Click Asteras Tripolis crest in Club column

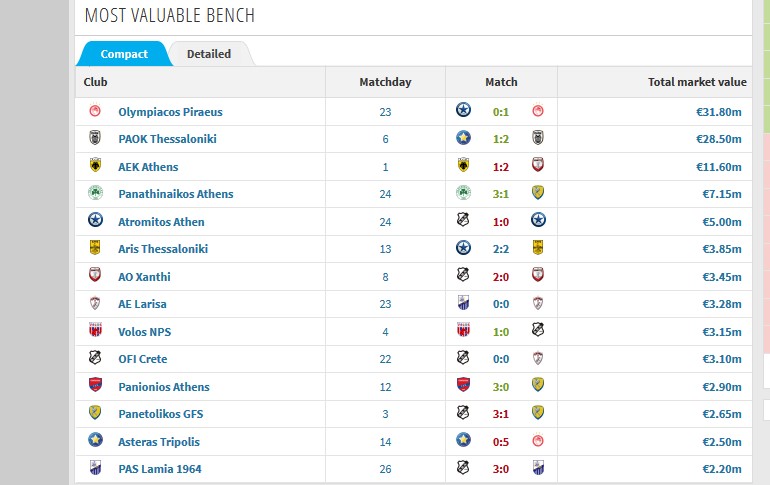coord(95,440)
